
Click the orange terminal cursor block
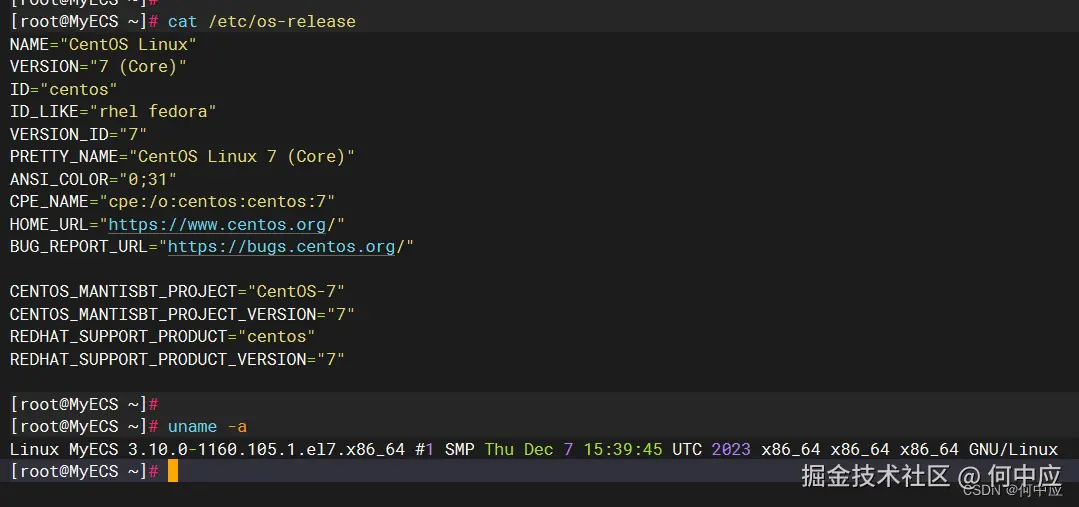click(173, 471)
